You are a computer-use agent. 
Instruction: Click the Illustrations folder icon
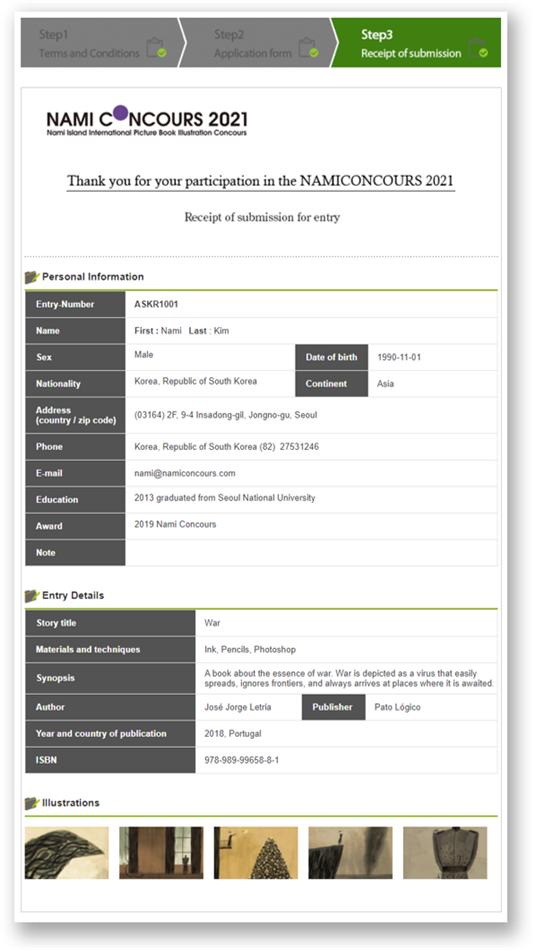pos(32,803)
